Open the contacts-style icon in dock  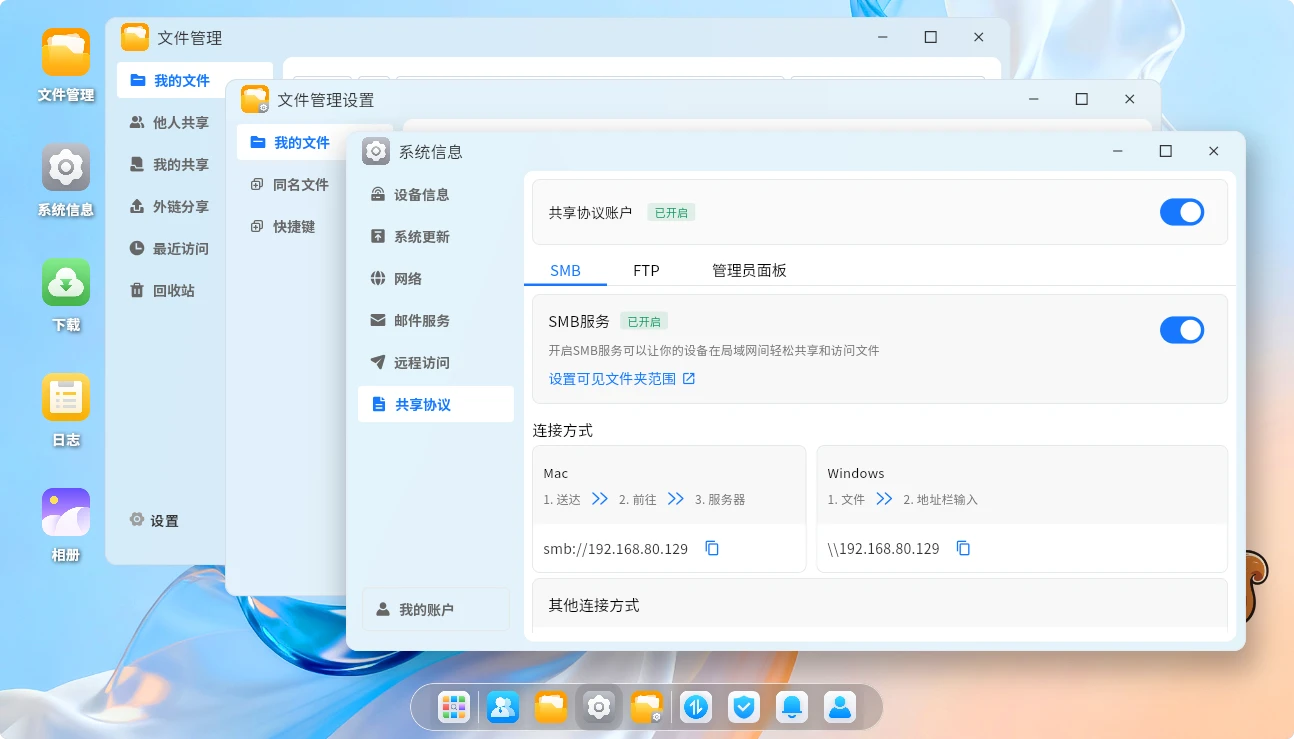pos(503,708)
